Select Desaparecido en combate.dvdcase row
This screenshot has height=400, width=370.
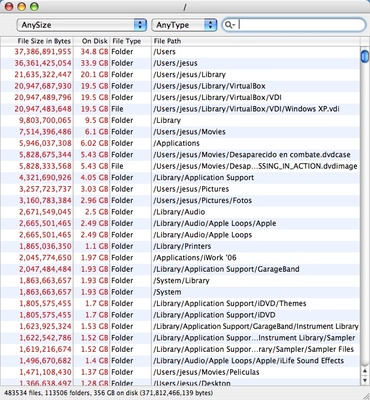[180, 155]
